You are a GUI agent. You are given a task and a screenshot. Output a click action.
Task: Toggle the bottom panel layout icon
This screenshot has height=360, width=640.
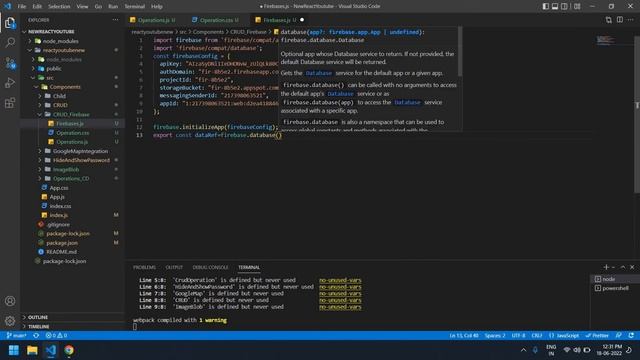pos(555,6)
